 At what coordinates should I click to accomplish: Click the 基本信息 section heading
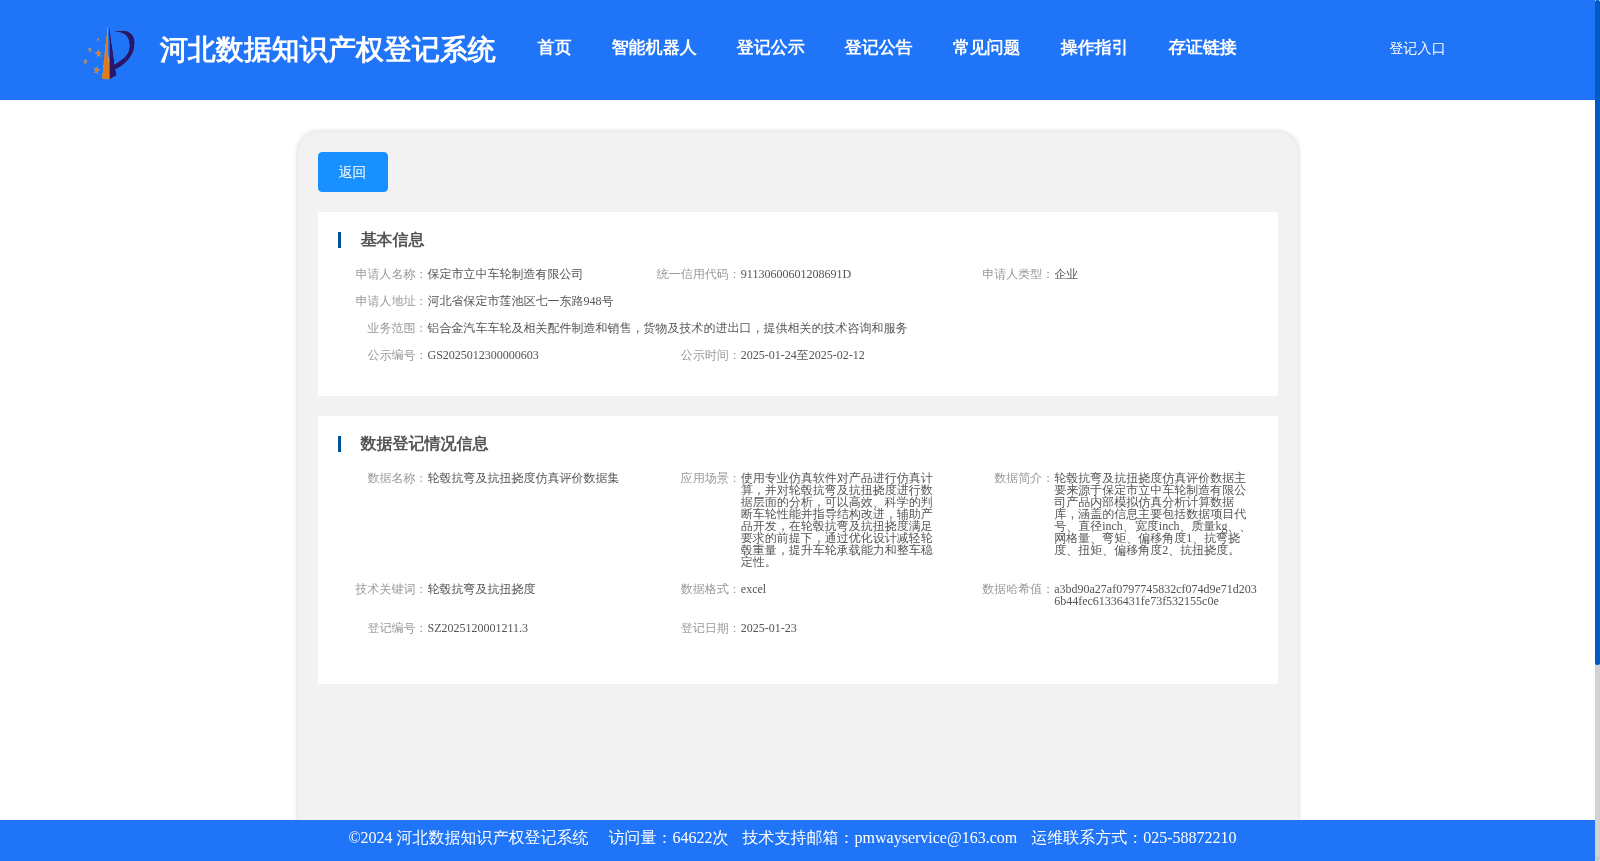pyautogui.click(x=392, y=240)
